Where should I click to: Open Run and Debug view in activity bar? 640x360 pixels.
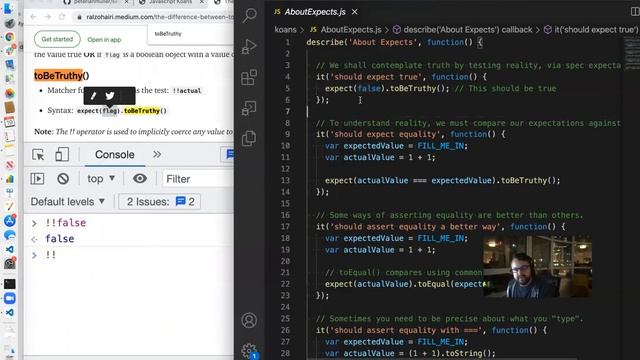249,46
